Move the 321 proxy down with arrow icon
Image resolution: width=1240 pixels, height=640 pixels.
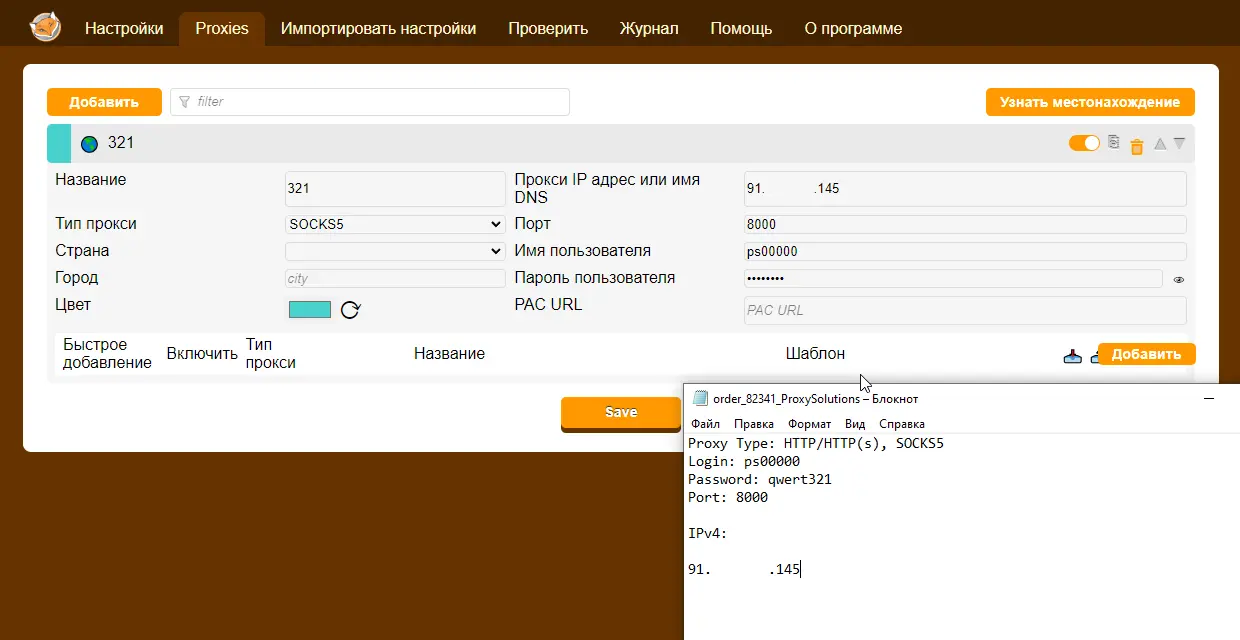pos(1180,143)
